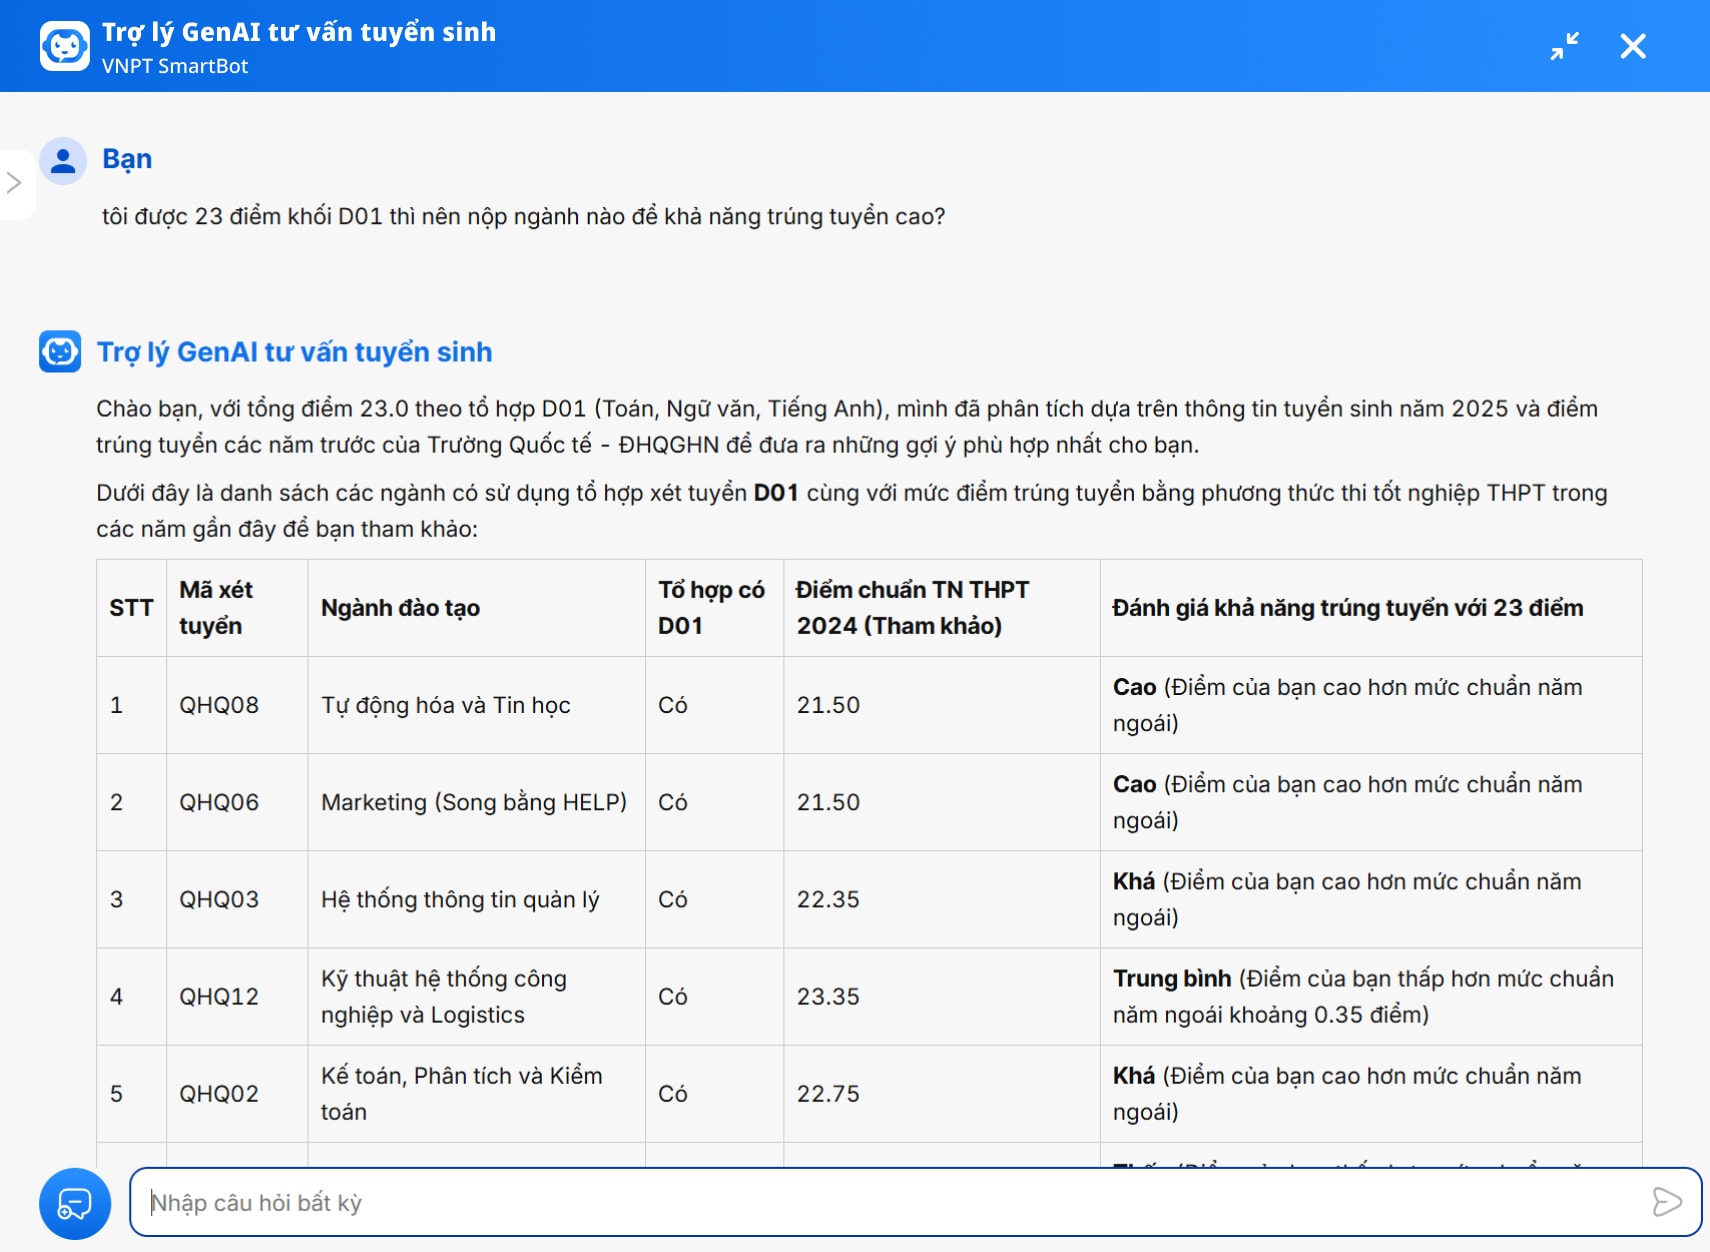Shrink the chat window using collapse arrows
Image resolution: width=1710 pixels, height=1252 pixels.
click(1564, 46)
